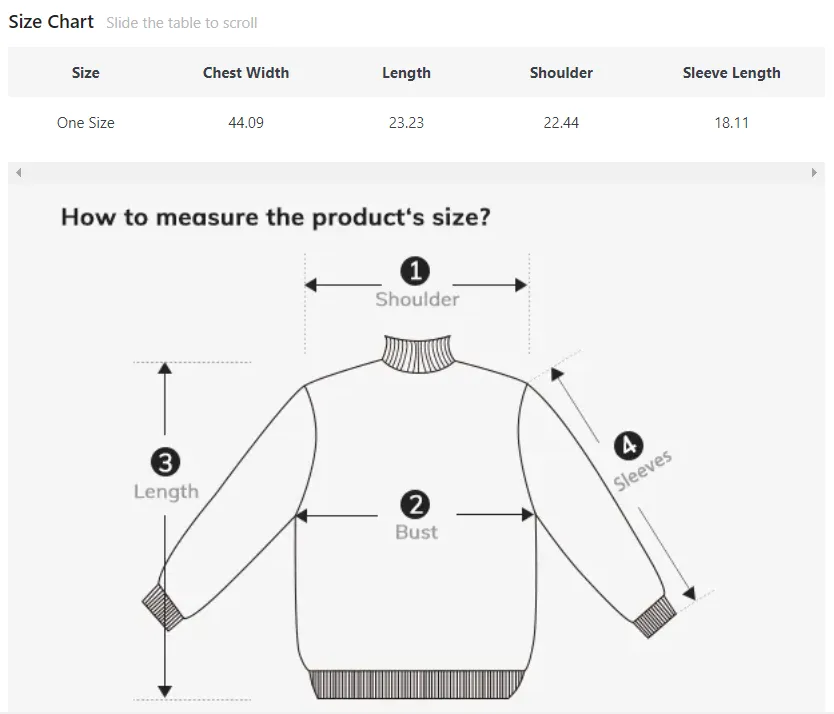
Task: Click the One Size row label
Action: [86, 123]
